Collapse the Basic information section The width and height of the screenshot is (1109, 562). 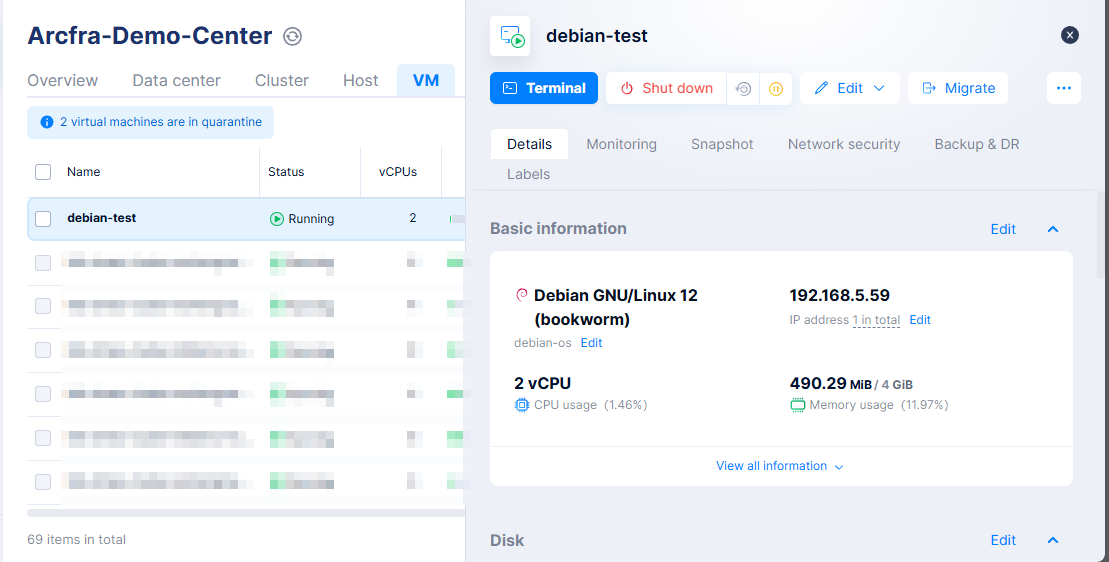pos(1052,229)
